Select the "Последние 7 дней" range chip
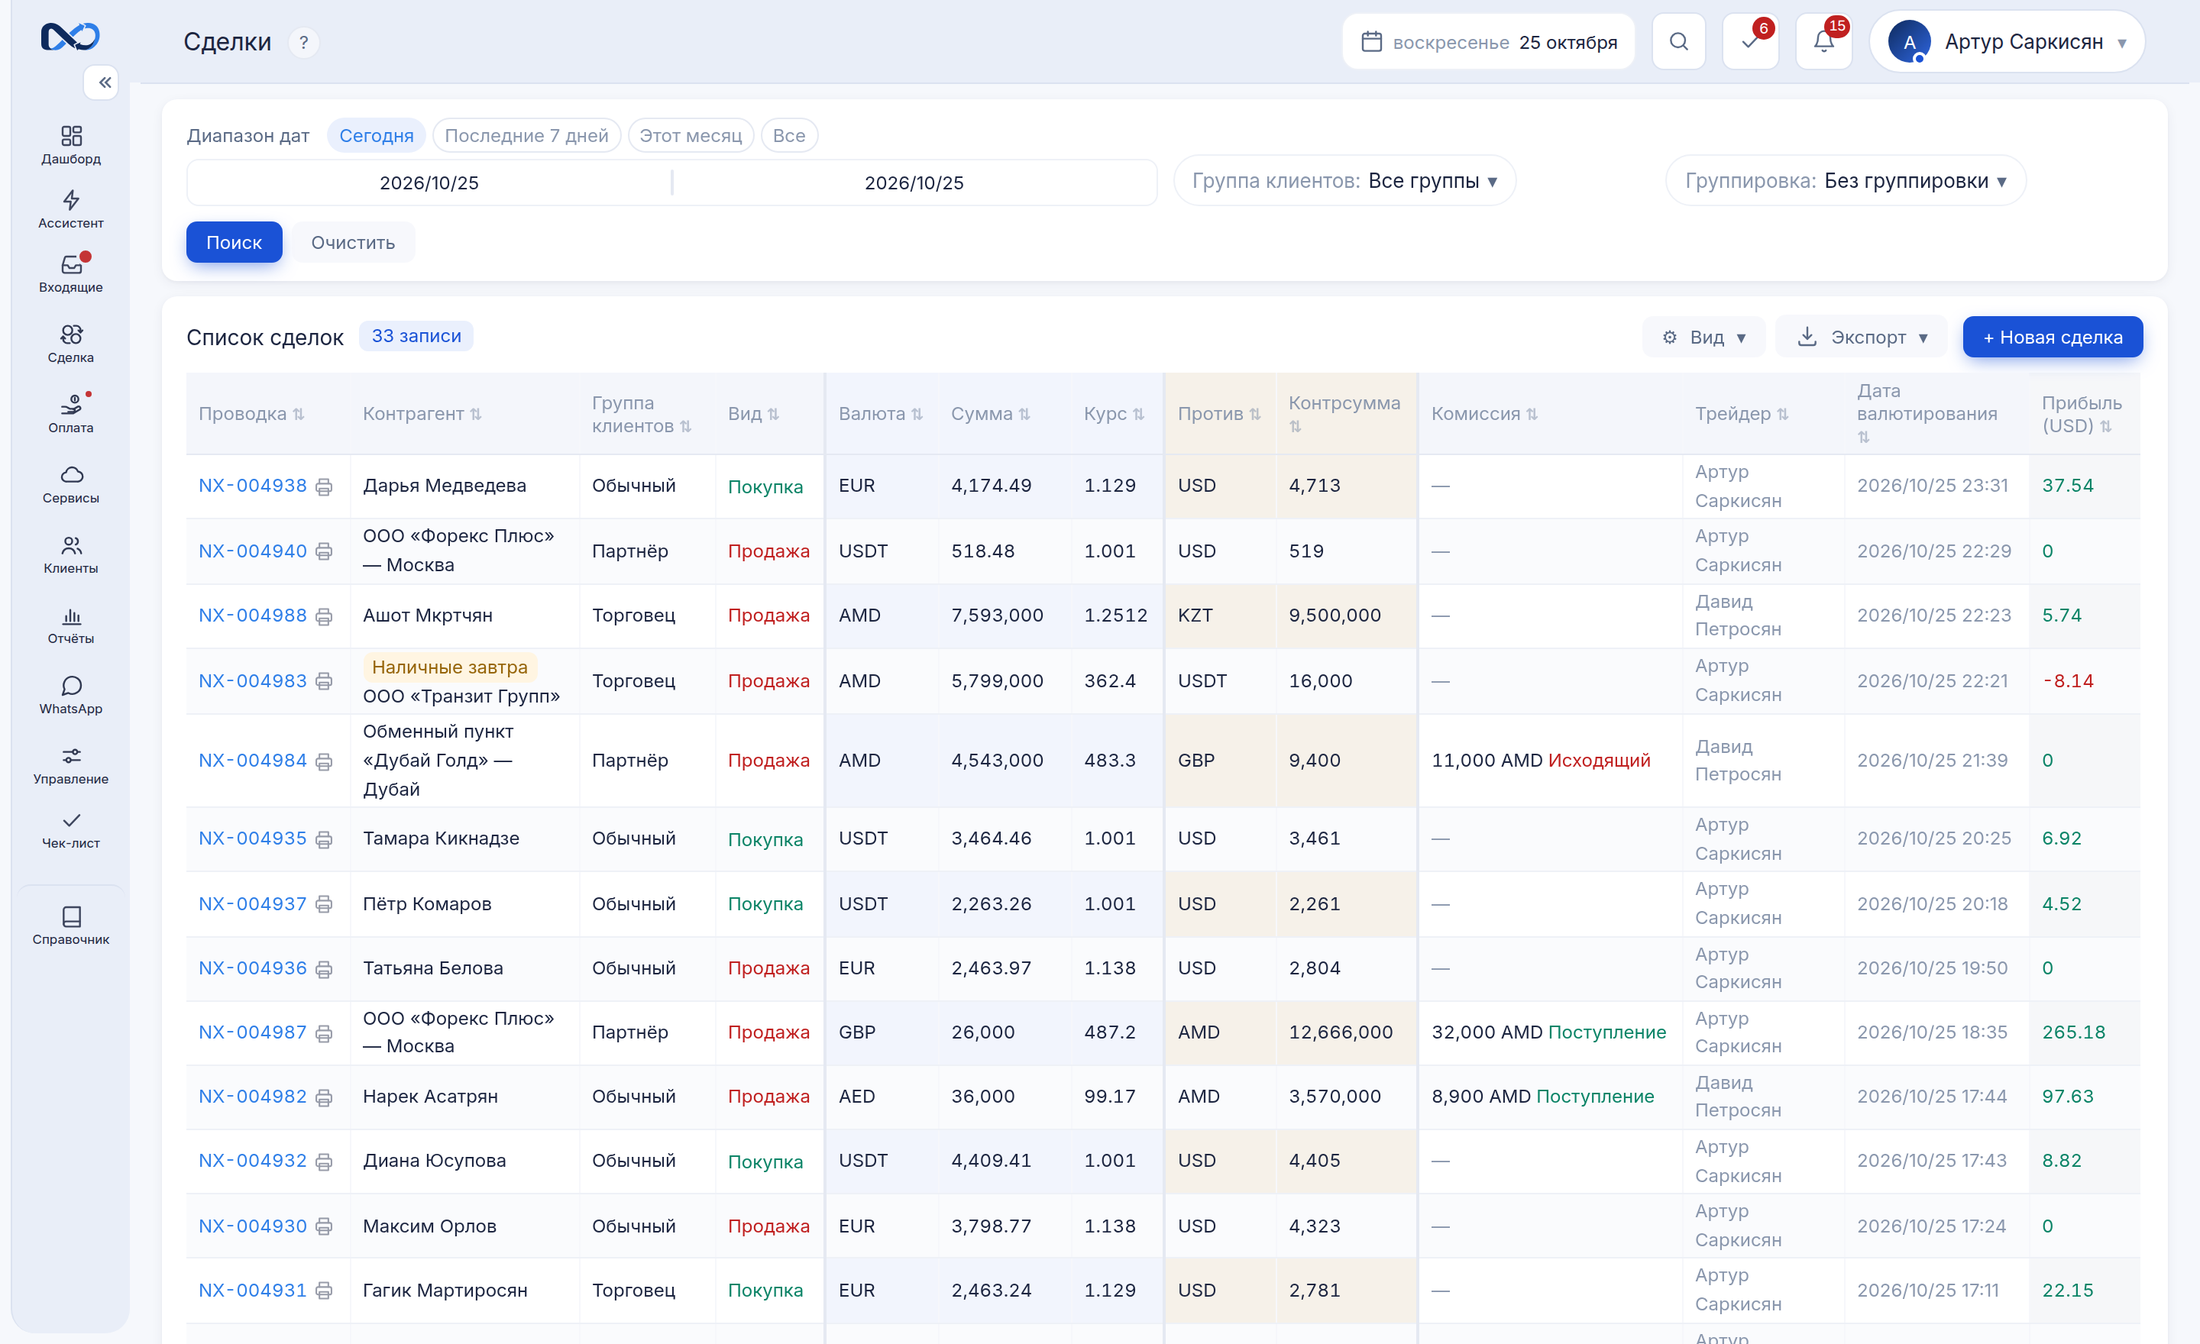Screen dimensions: 2200x1344 526,136
